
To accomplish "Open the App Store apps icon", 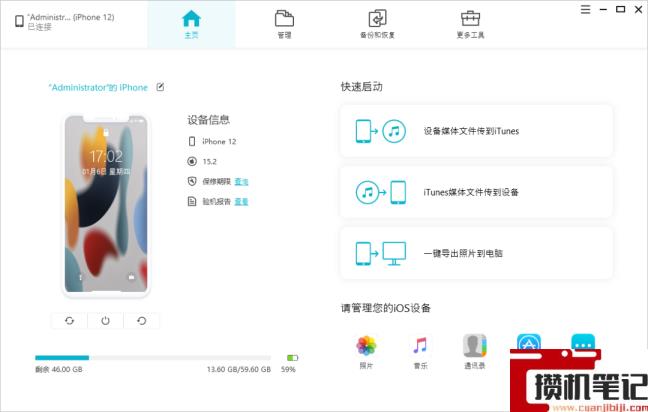I will 529,342.
